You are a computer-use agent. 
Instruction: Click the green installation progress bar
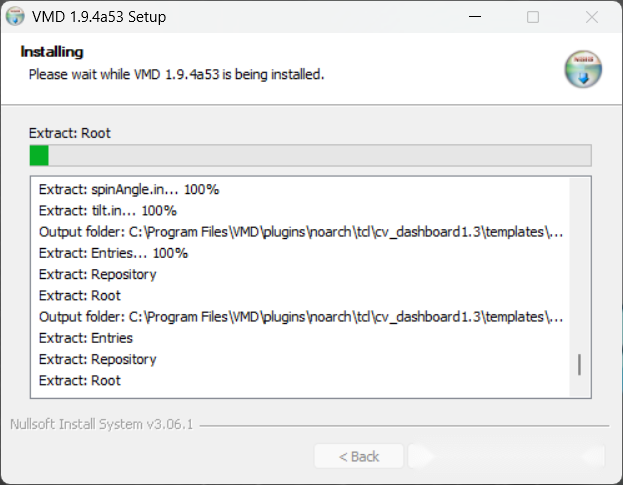310,155
